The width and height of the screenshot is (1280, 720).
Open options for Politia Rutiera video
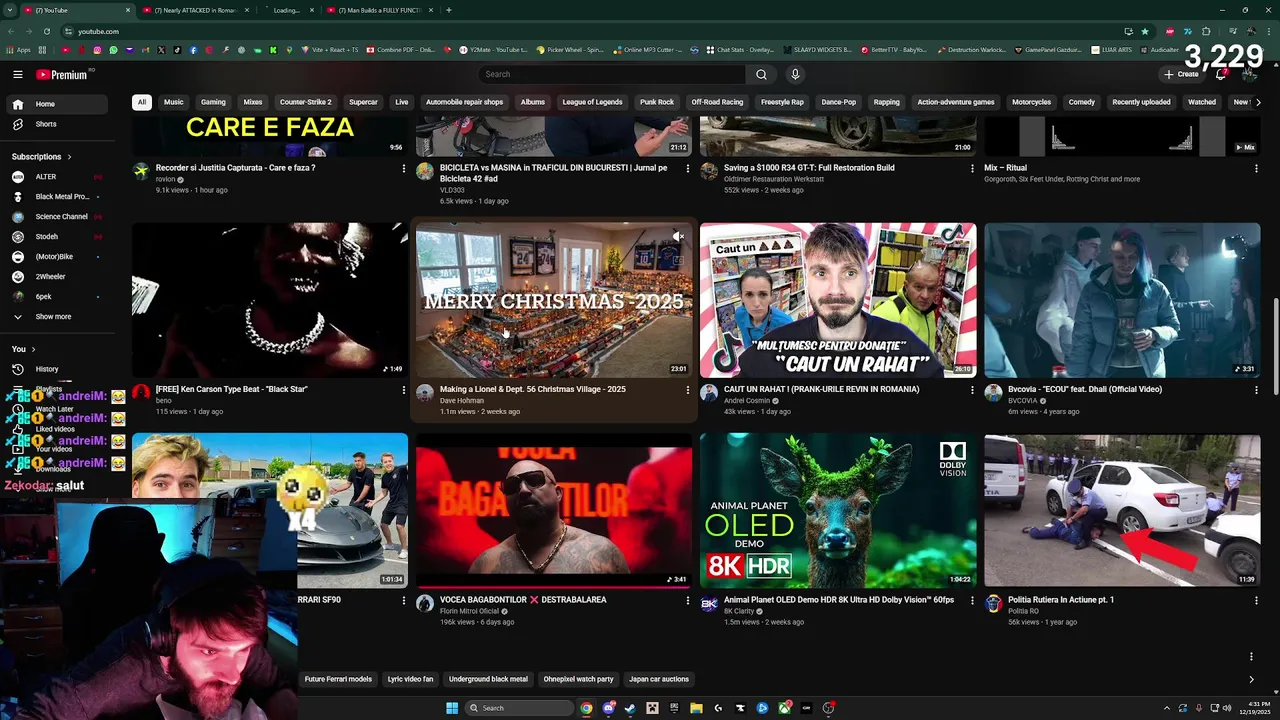click(1256, 600)
